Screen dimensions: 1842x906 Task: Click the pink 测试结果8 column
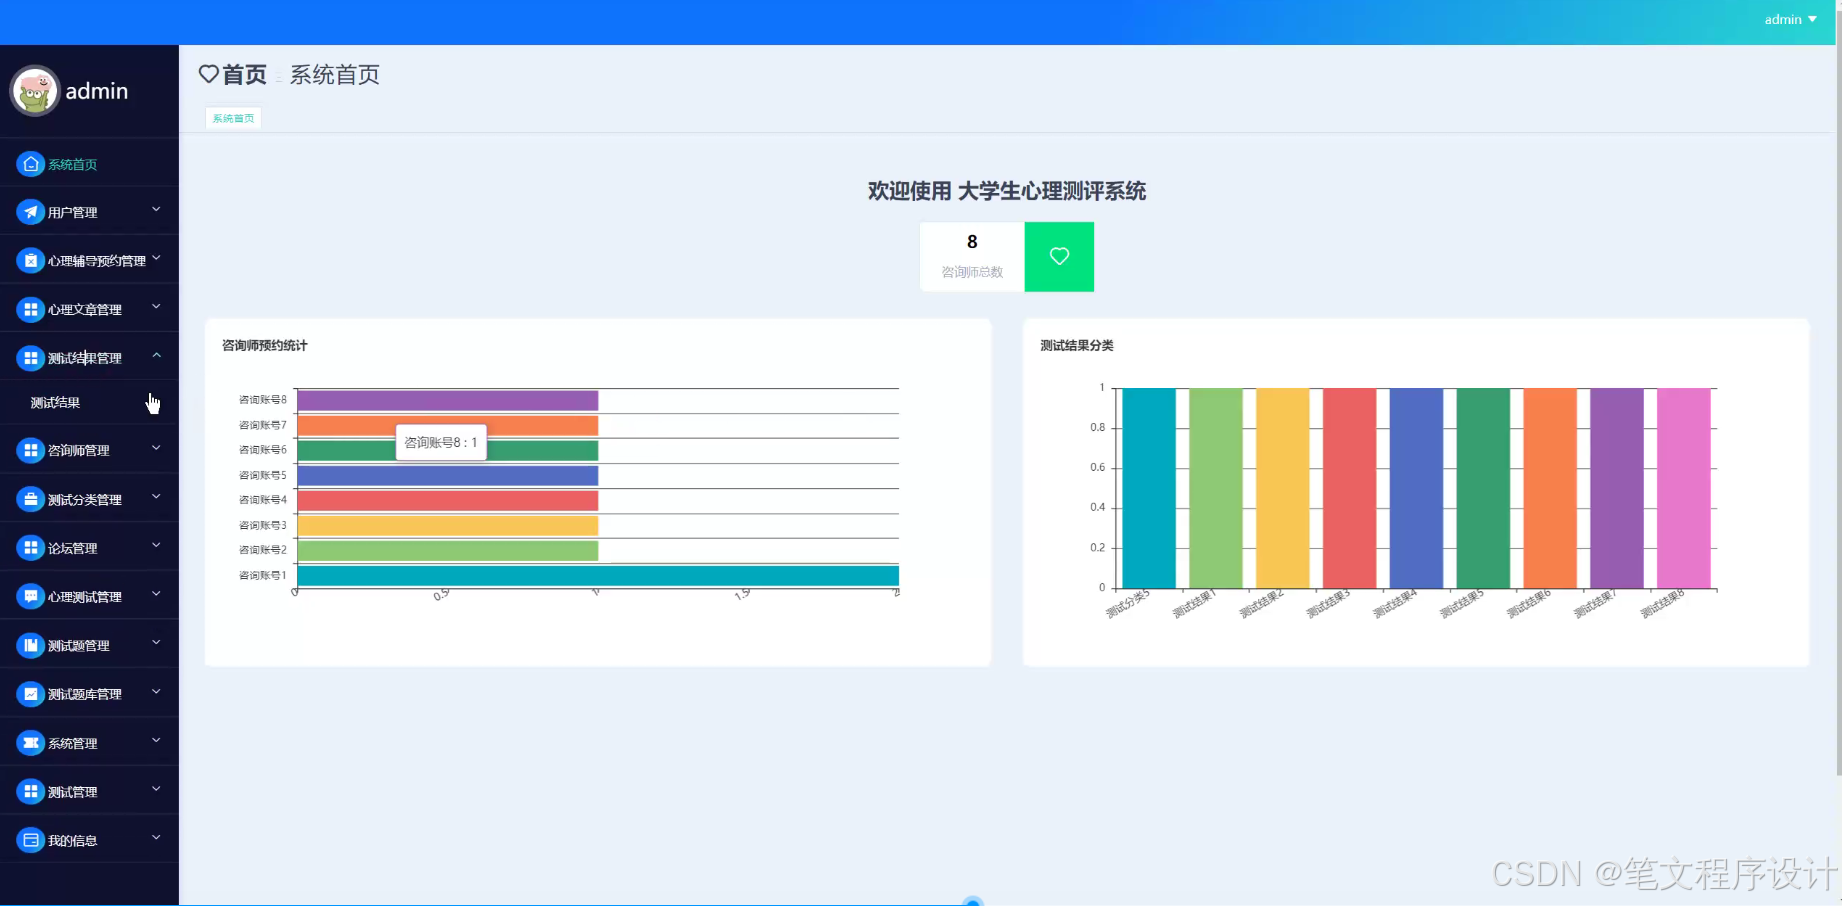tap(1684, 488)
